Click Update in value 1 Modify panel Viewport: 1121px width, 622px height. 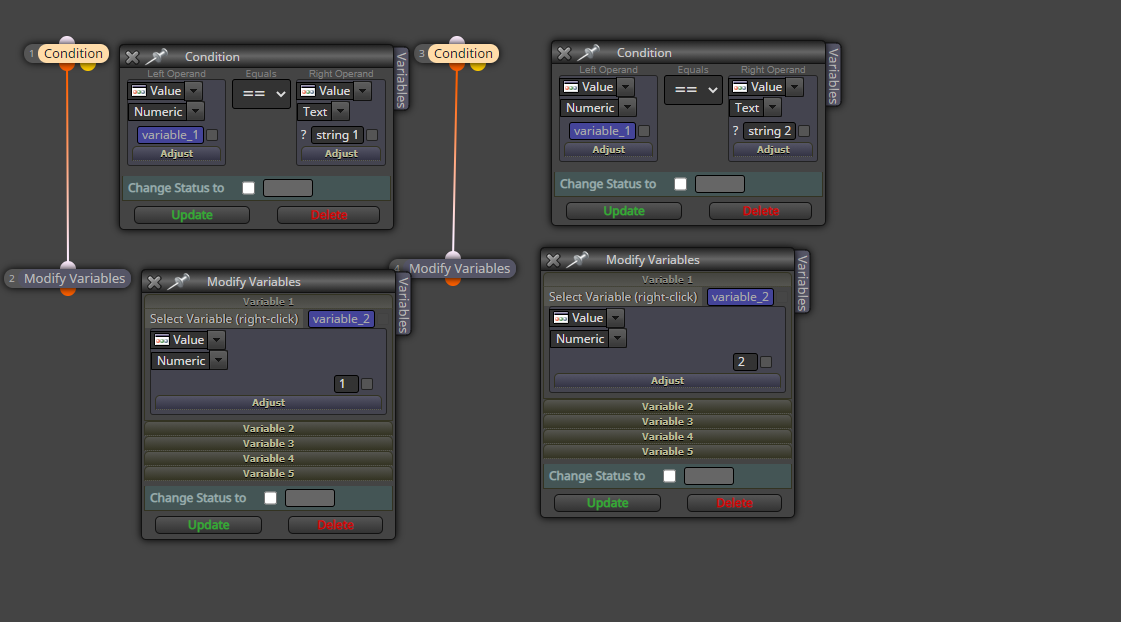click(209, 525)
